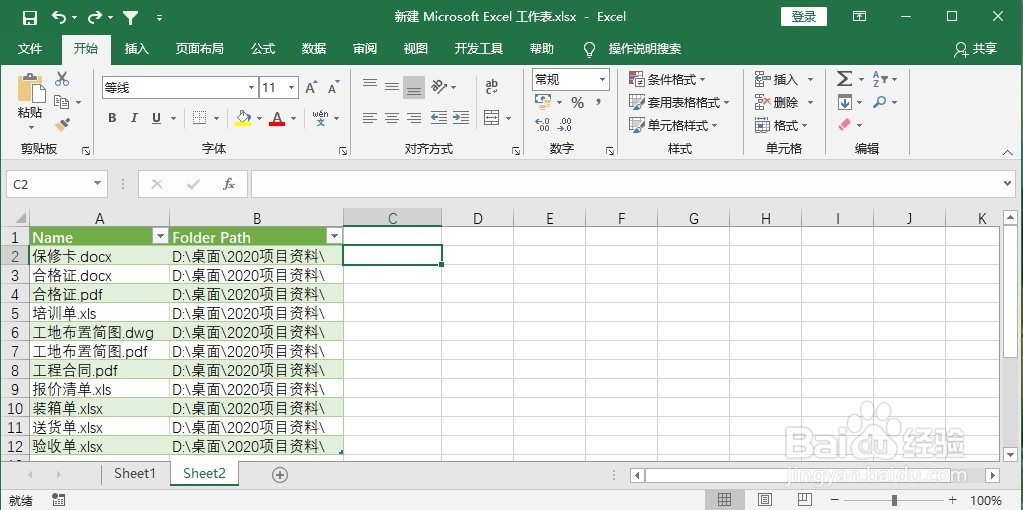
Task: Apply the cell borders icon
Action: click(200, 118)
